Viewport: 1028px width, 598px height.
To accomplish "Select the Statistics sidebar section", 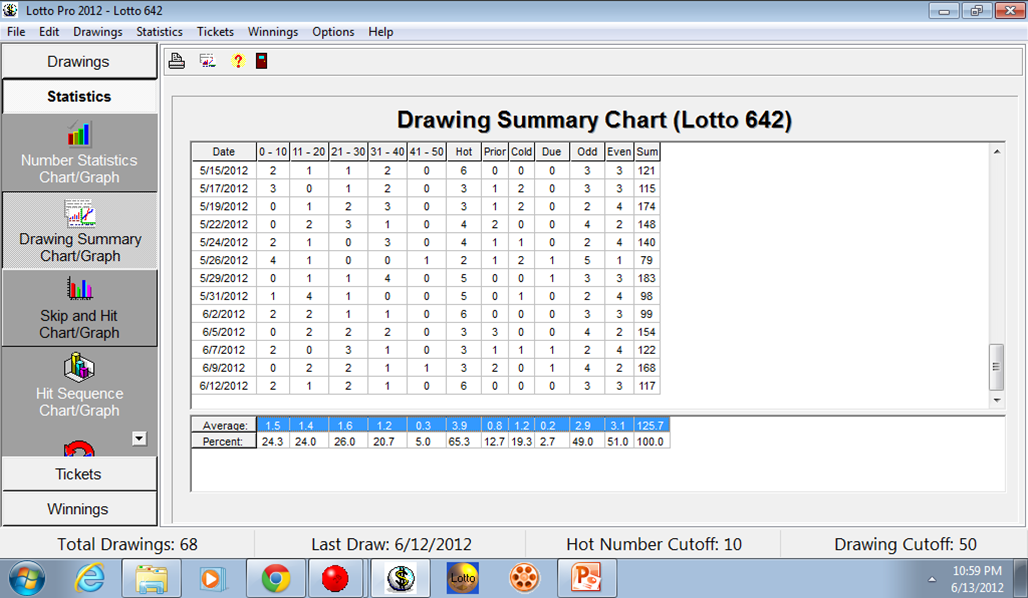I will [x=79, y=96].
